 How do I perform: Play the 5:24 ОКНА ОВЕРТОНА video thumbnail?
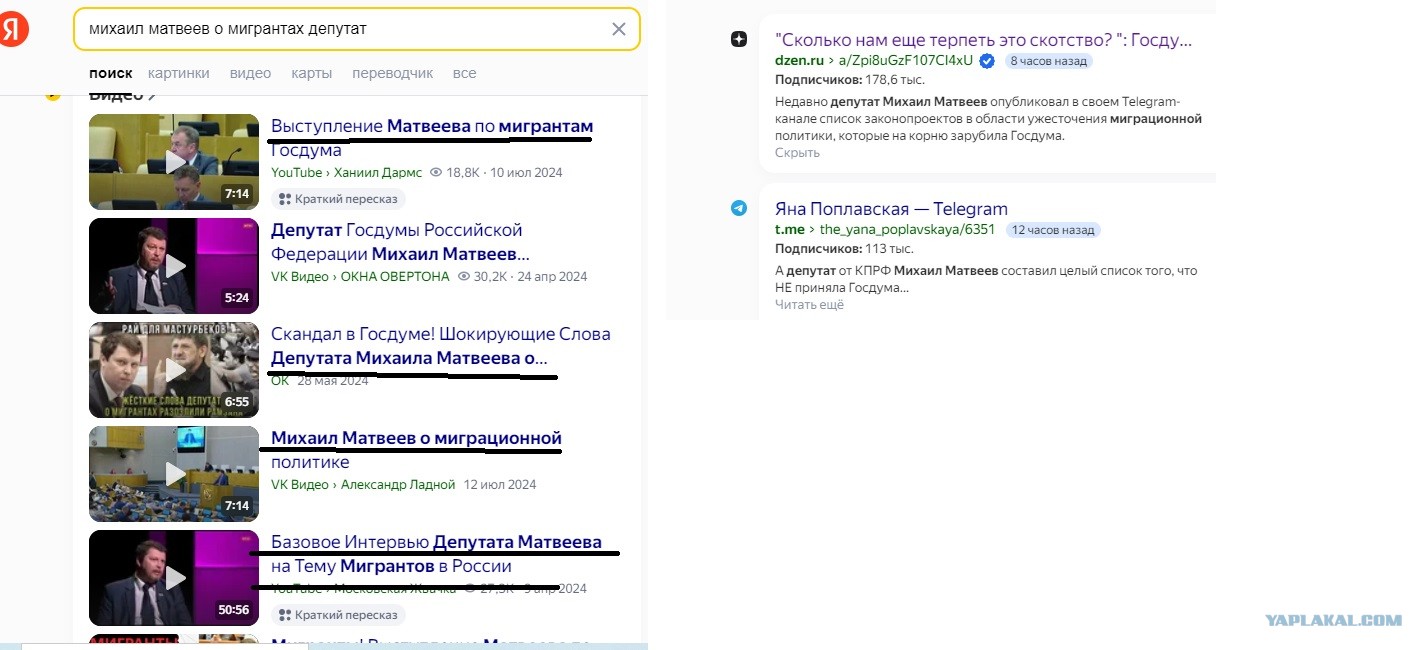click(x=174, y=266)
